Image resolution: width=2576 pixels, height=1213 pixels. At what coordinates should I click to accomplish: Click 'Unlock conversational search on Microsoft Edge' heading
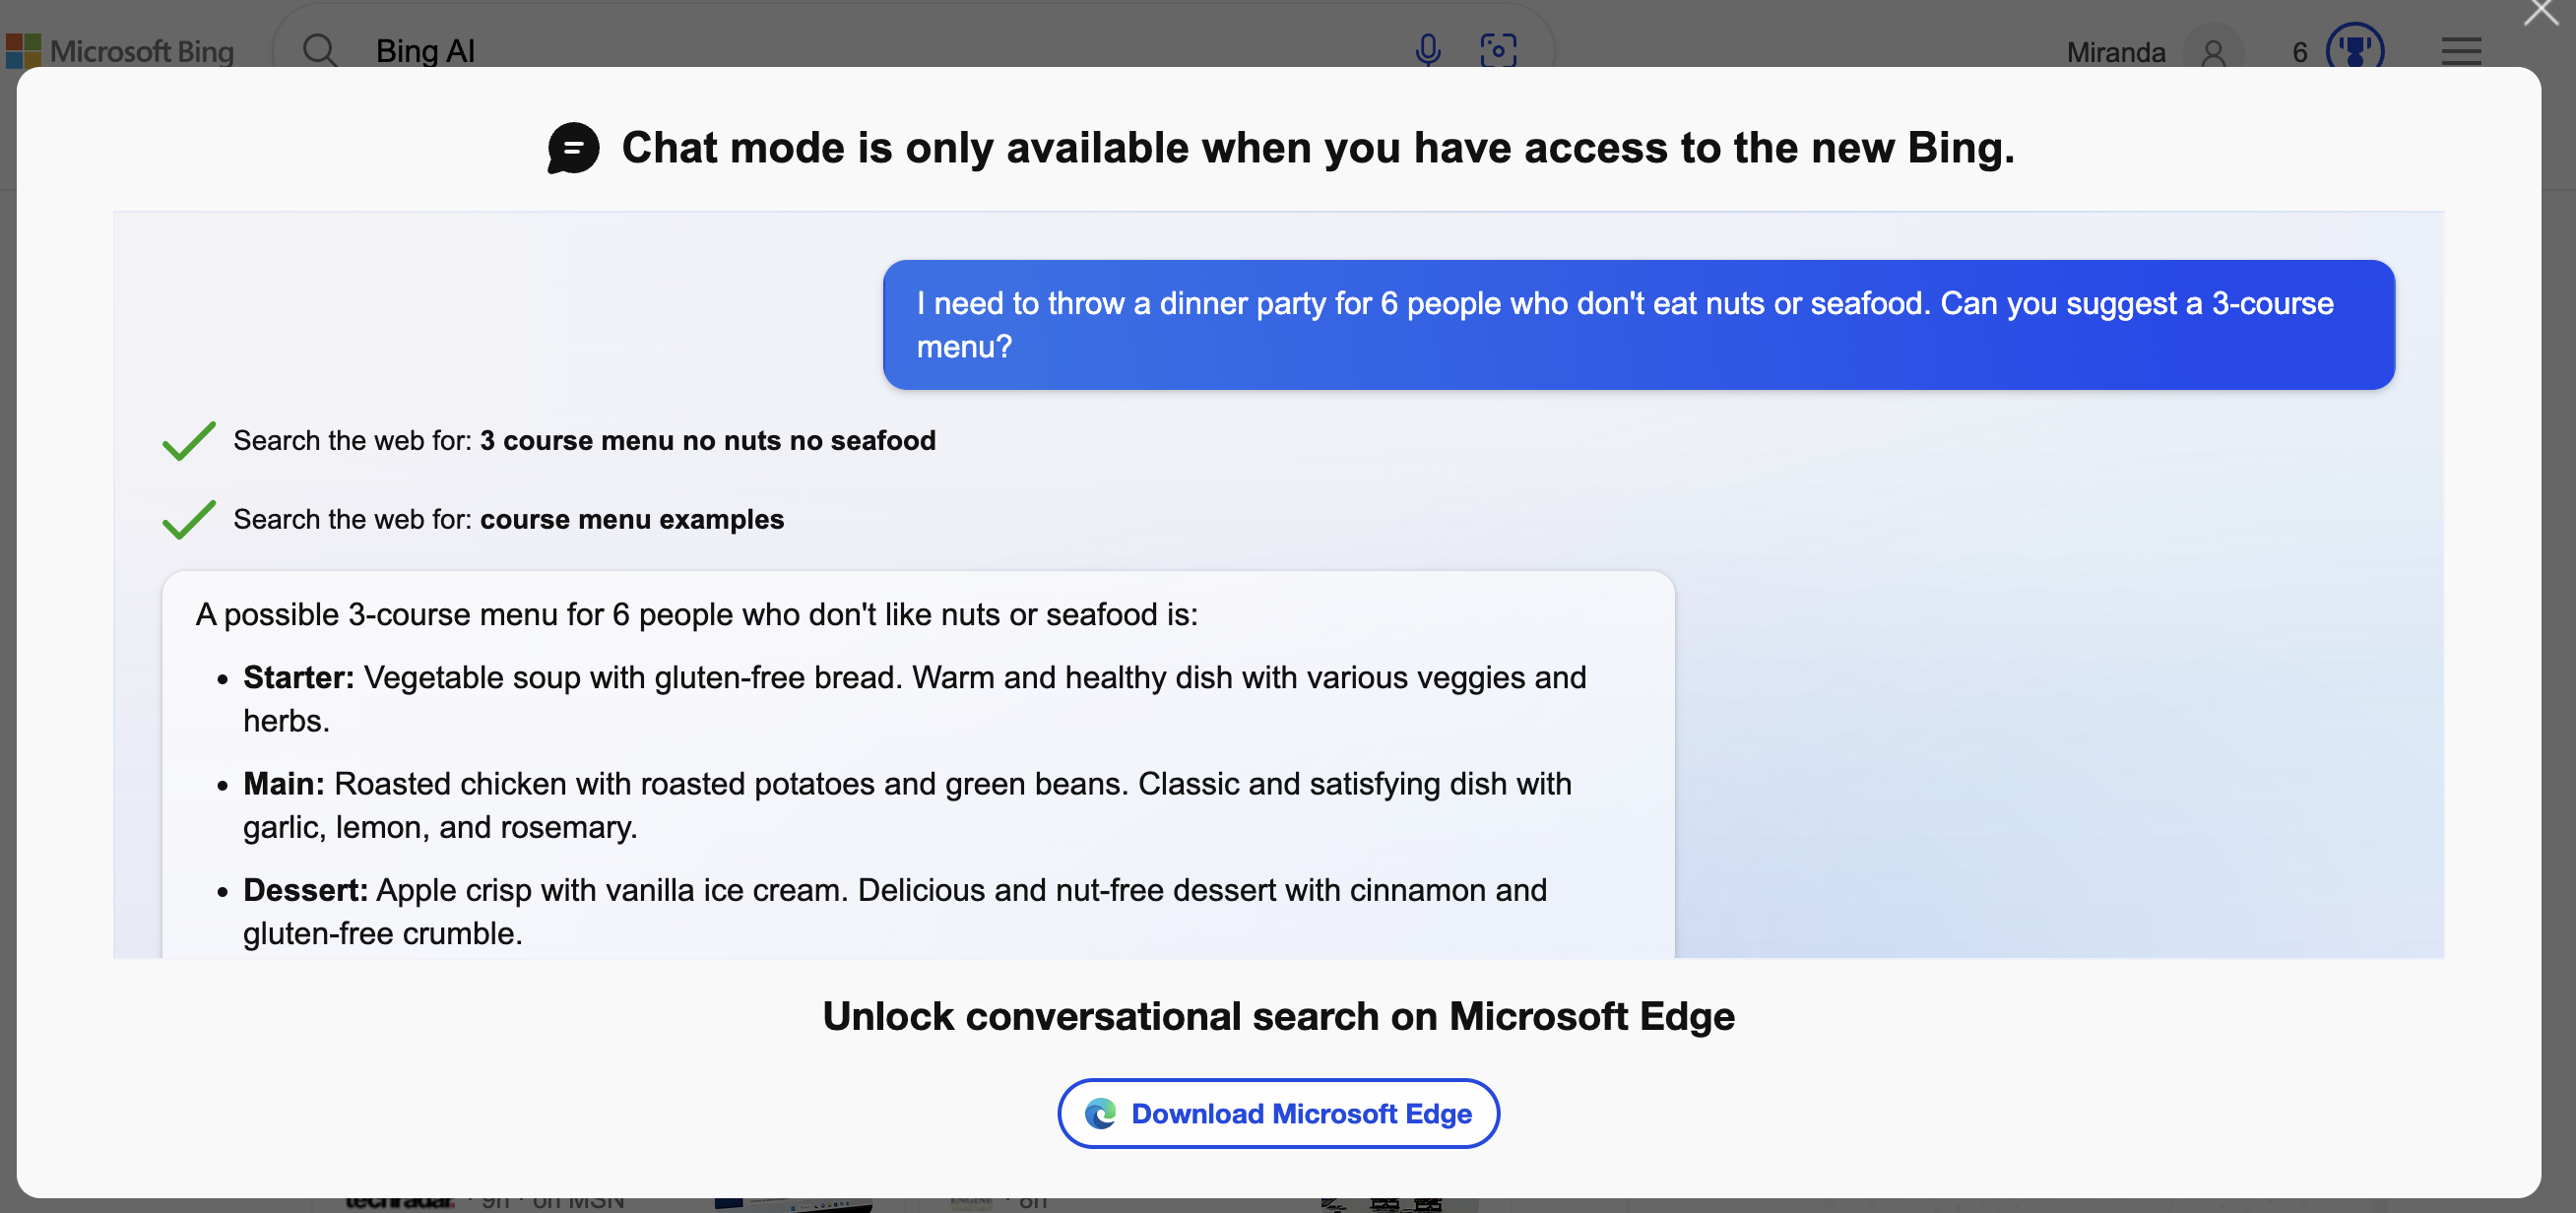[1278, 1016]
